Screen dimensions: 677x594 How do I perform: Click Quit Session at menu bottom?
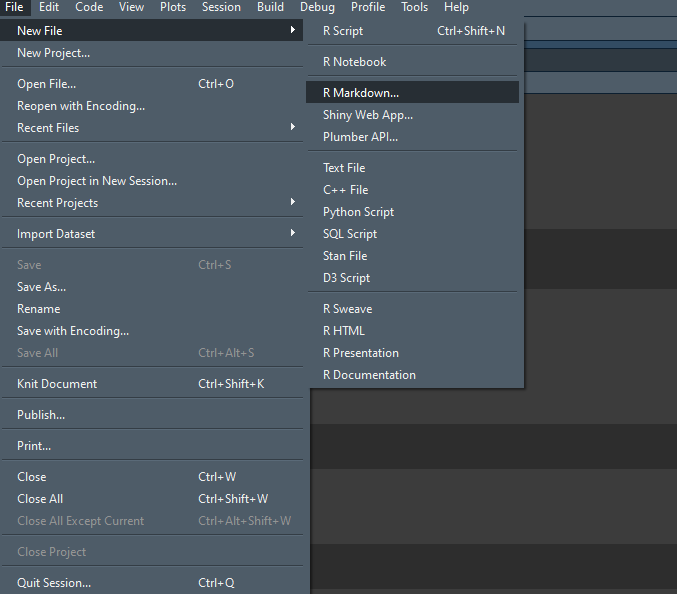click(x=54, y=583)
